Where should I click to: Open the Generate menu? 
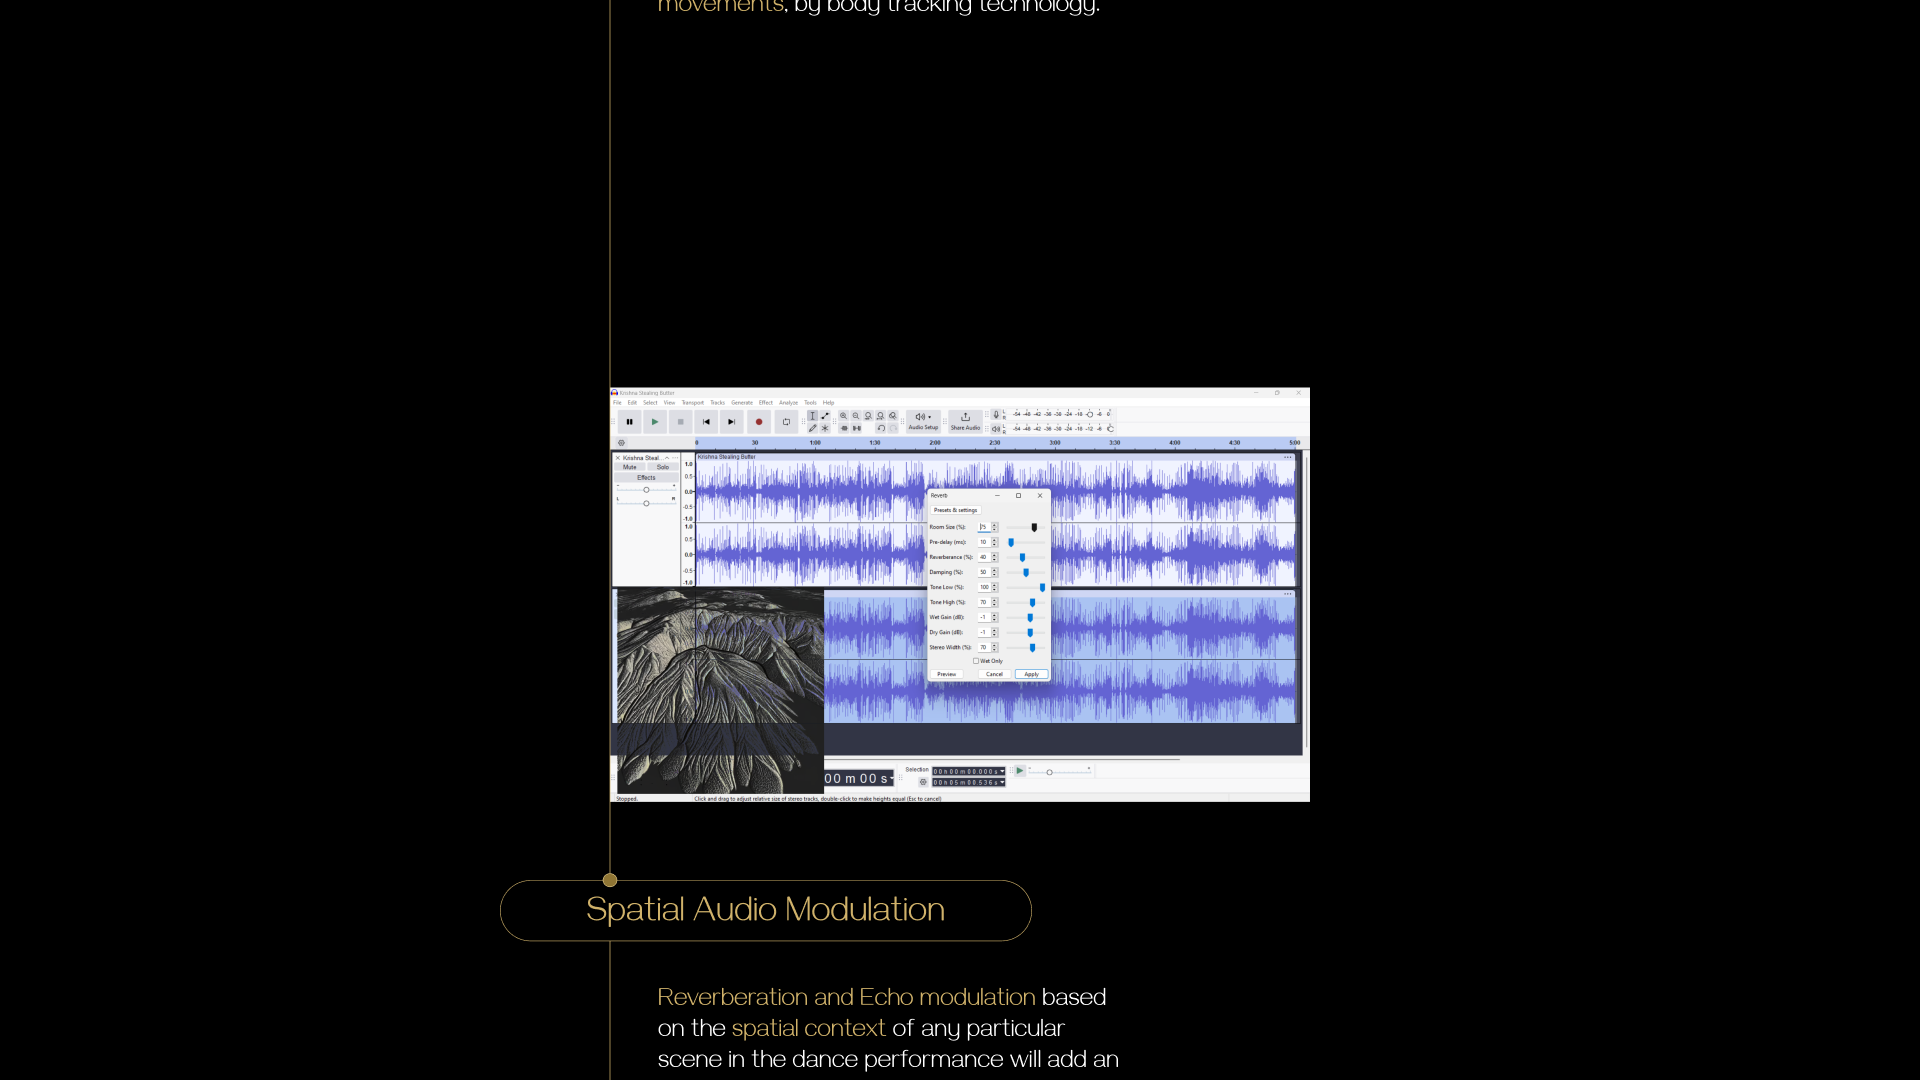[741, 403]
